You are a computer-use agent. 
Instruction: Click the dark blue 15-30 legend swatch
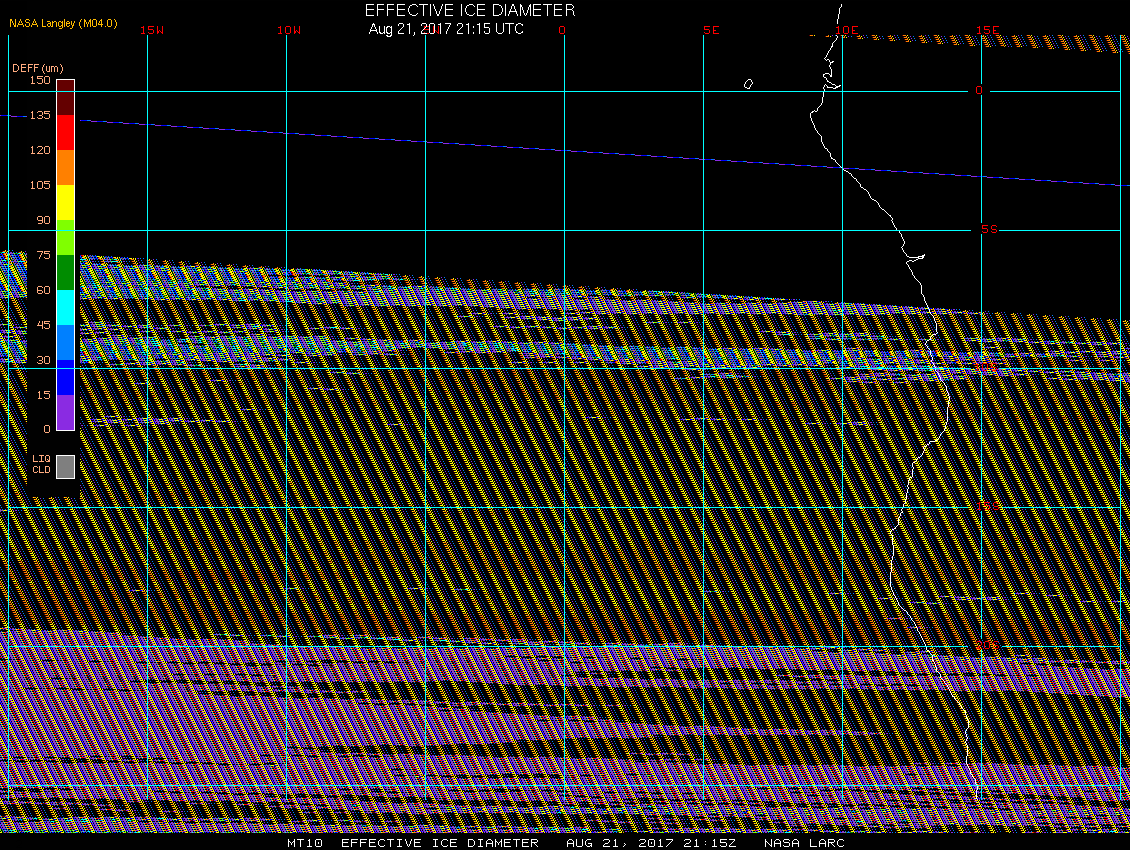(66, 377)
